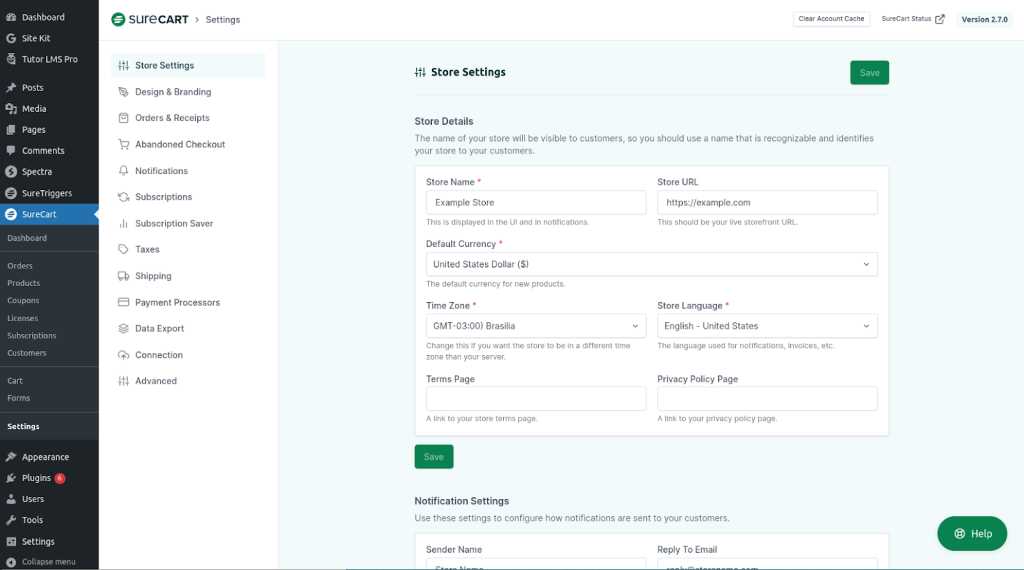The width and height of the screenshot is (1024, 570).
Task: Click the Save button at top right
Action: [x=869, y=73]
